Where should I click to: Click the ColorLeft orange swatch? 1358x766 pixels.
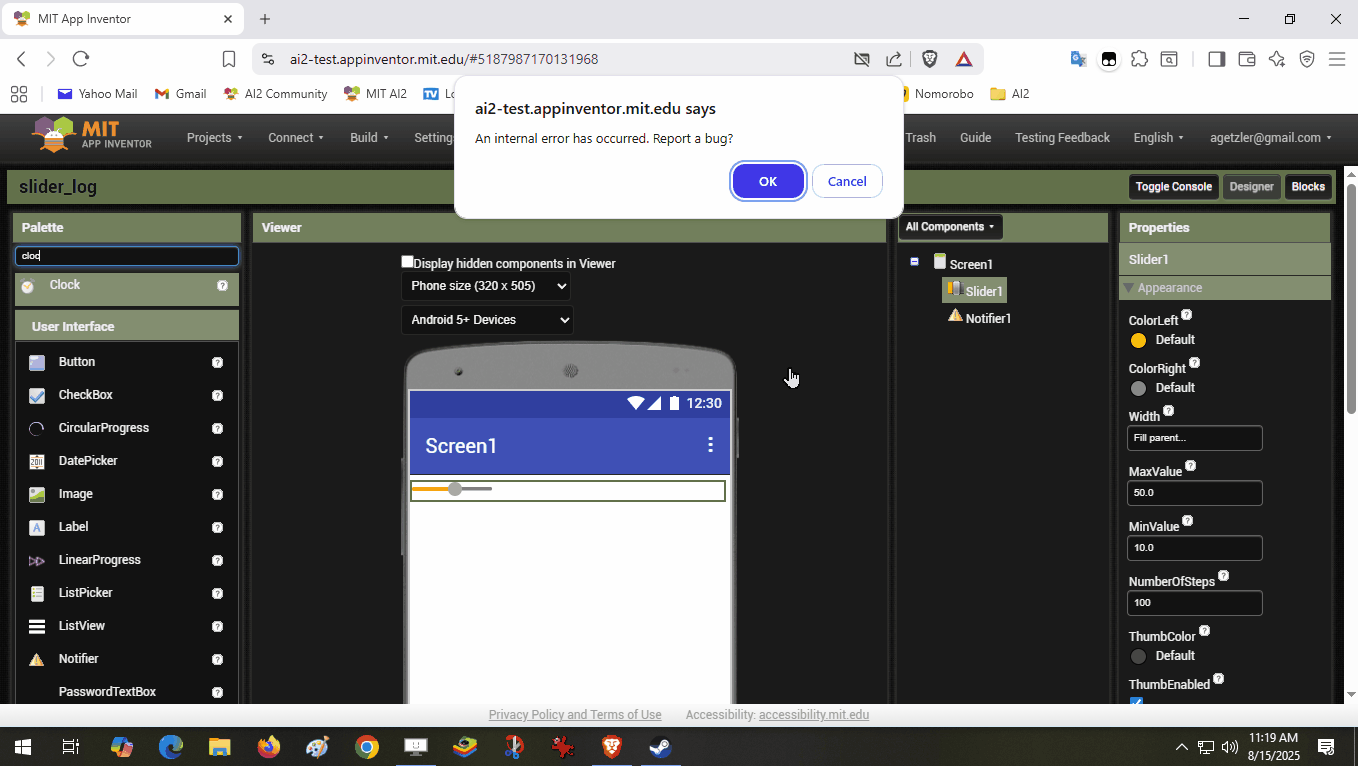[x=1138, y=340]
